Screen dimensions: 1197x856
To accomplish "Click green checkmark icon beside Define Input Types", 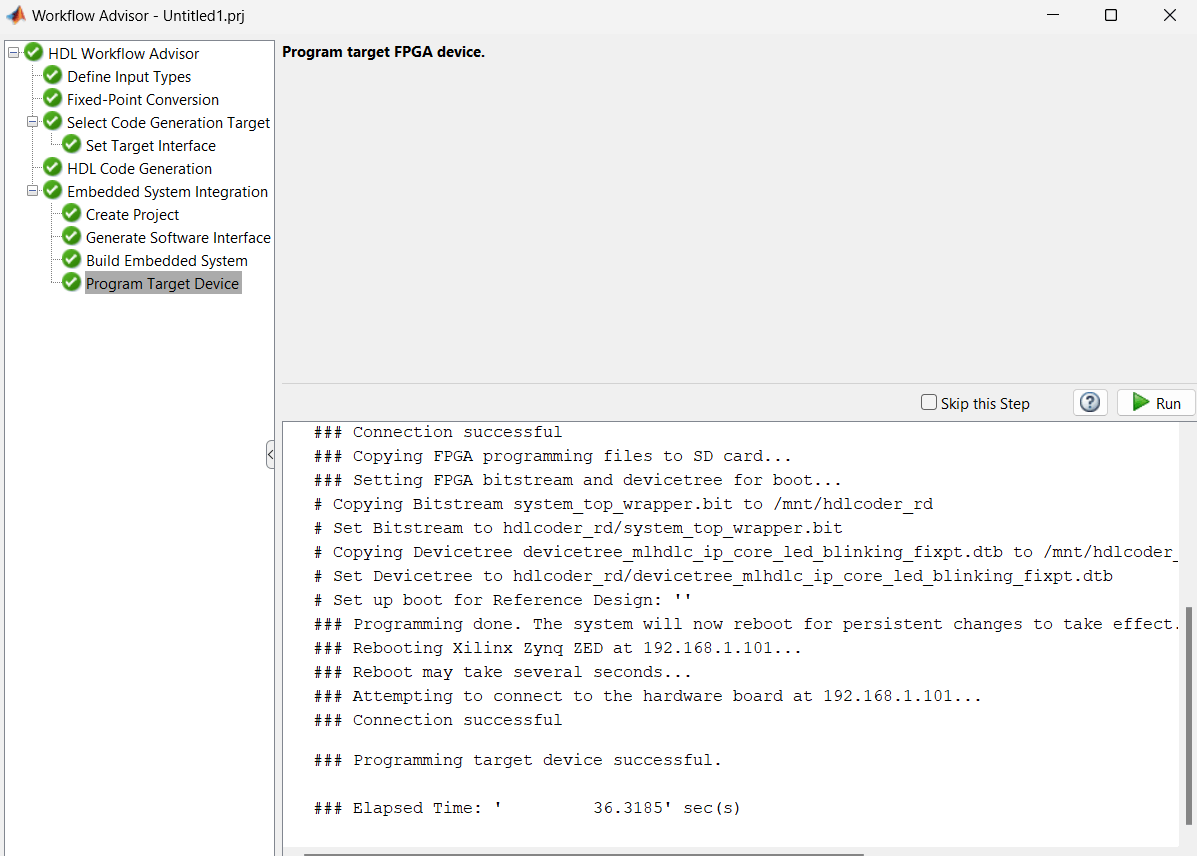I will coord(53,76).
